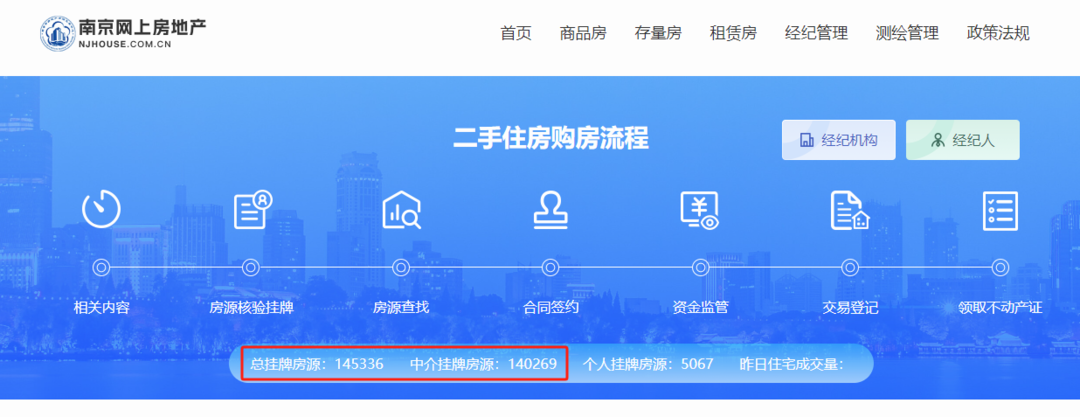Viewport: 1080px width, 417px height.
Task: Open the 政策法规 navigation item
Action: (x=998, y=33)
